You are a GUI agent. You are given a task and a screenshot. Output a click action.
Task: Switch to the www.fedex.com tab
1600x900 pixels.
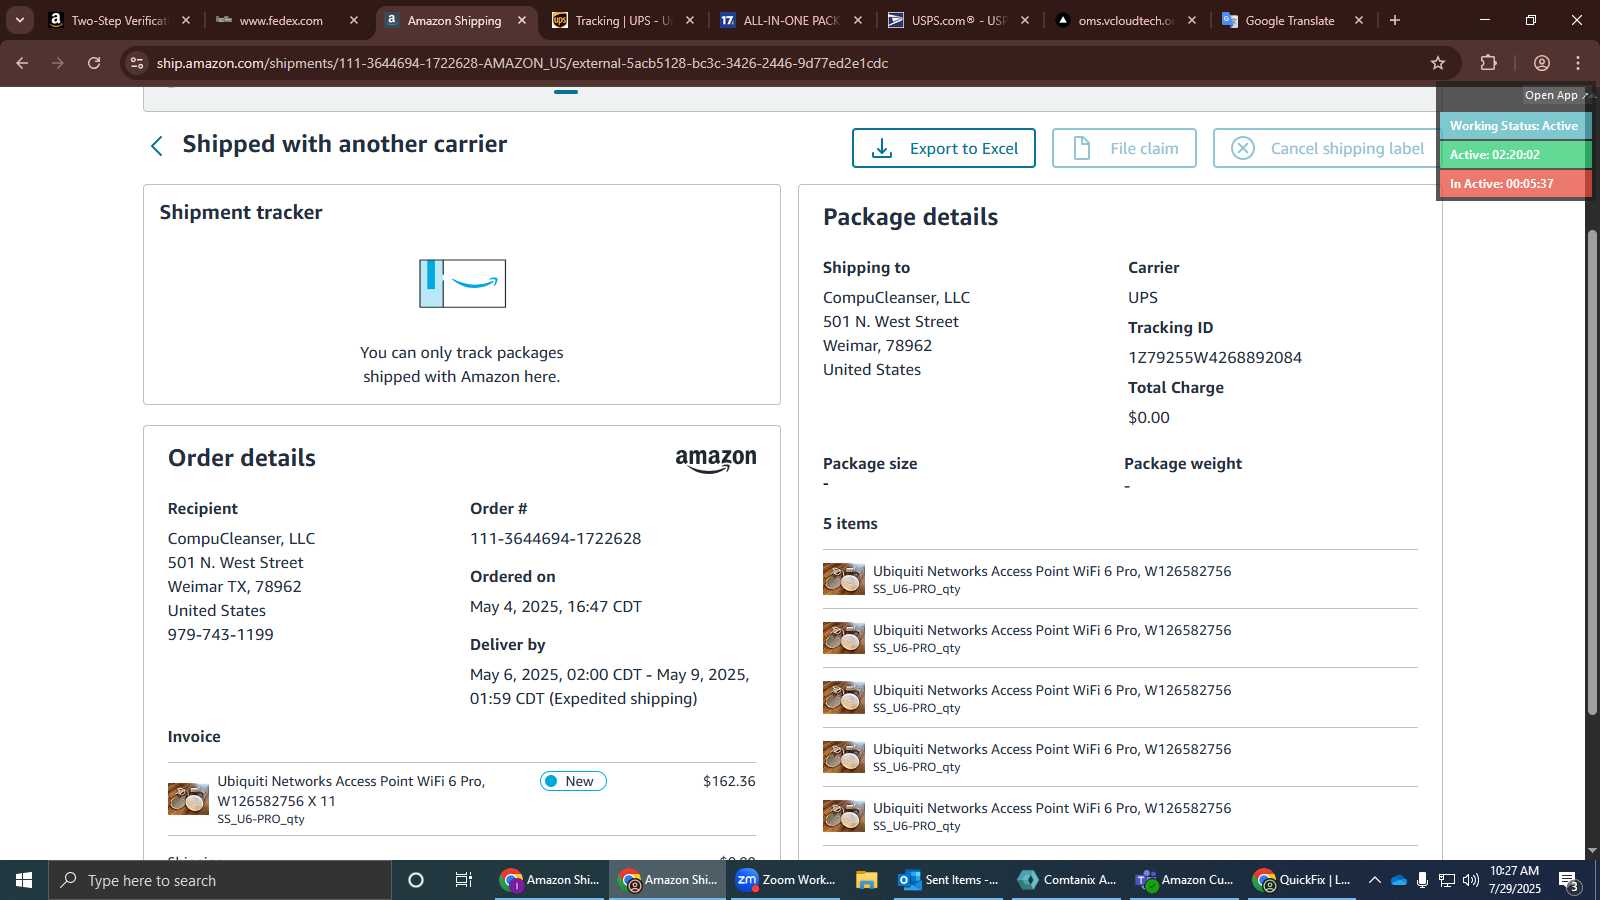pos(282,20)
